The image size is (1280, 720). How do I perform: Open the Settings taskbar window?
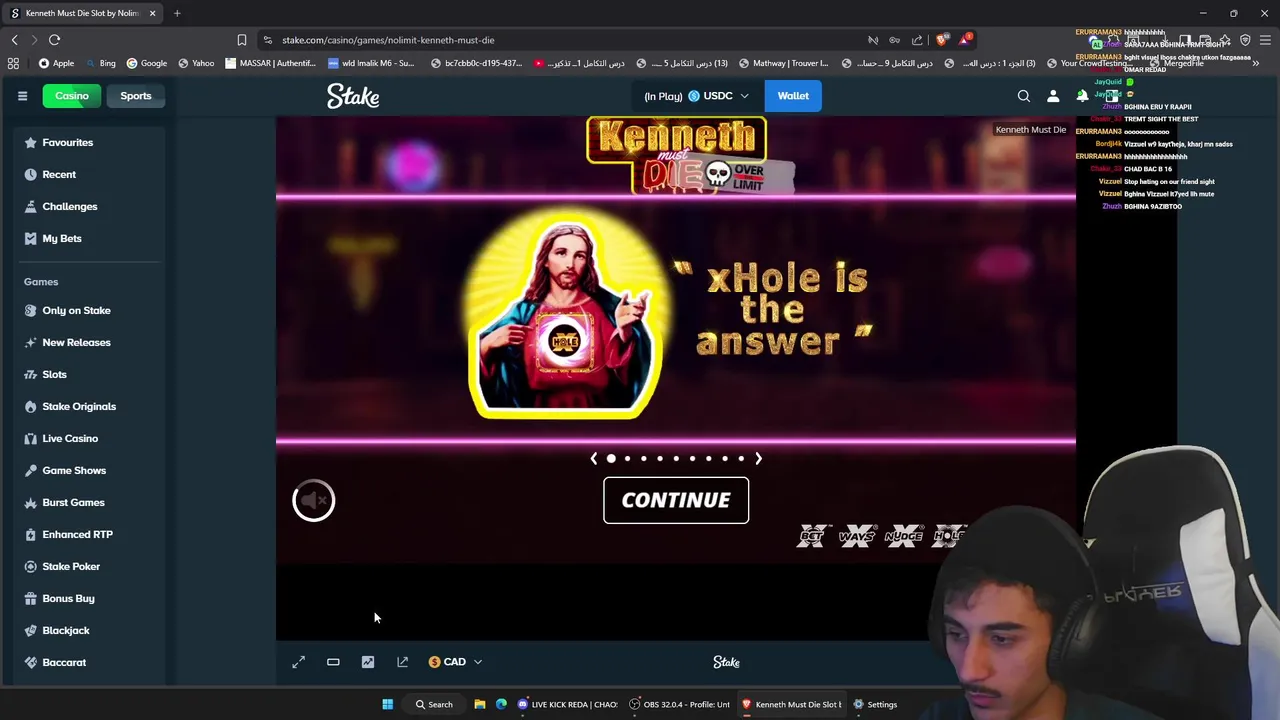(875, 704)
